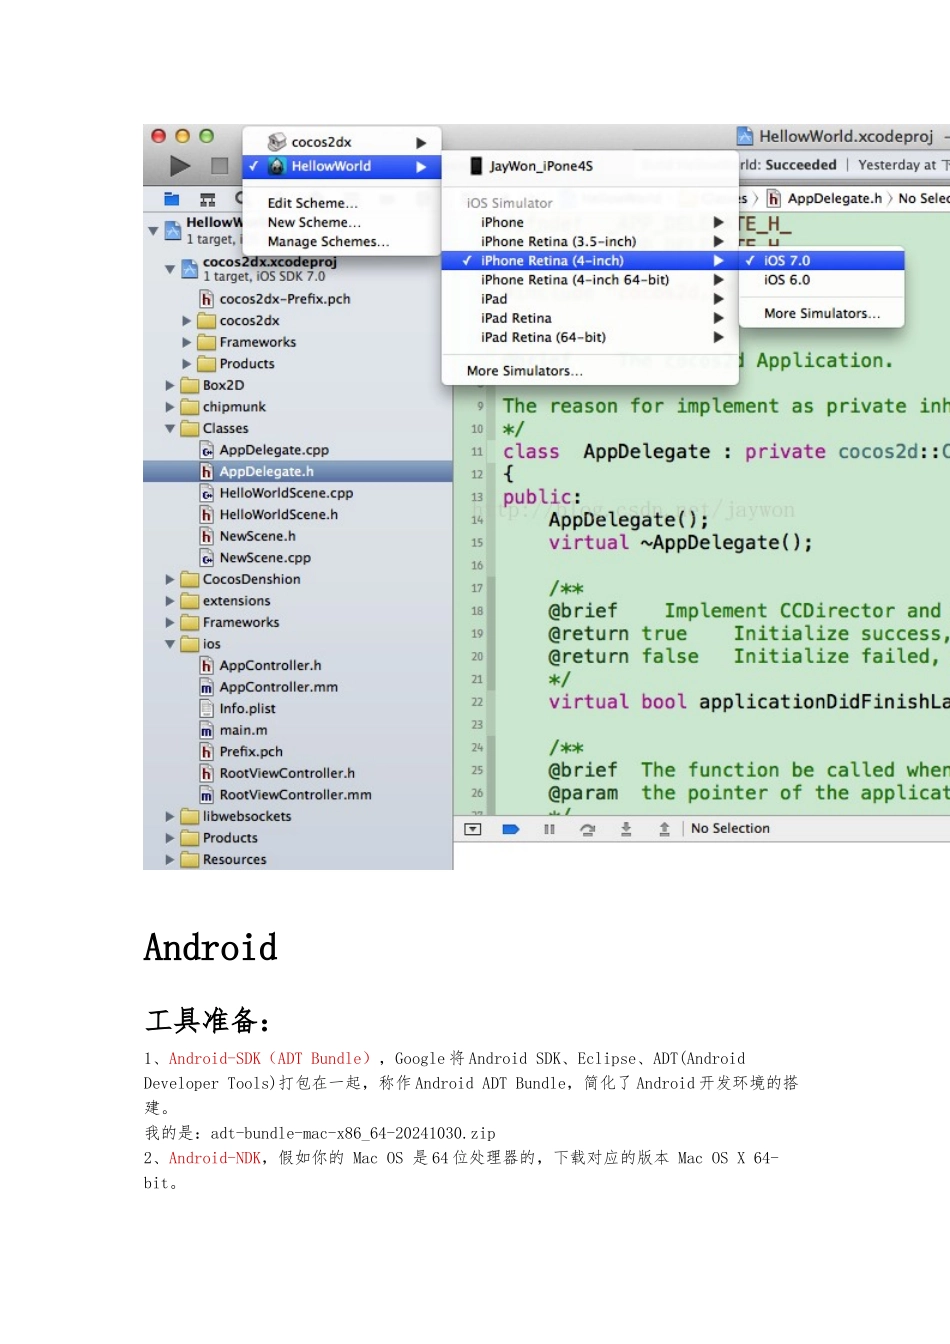This screenshot has height=1344, width=950.
Task: Collapse the cocos2dx.xcodeproj project node
Action: point(170,268)
